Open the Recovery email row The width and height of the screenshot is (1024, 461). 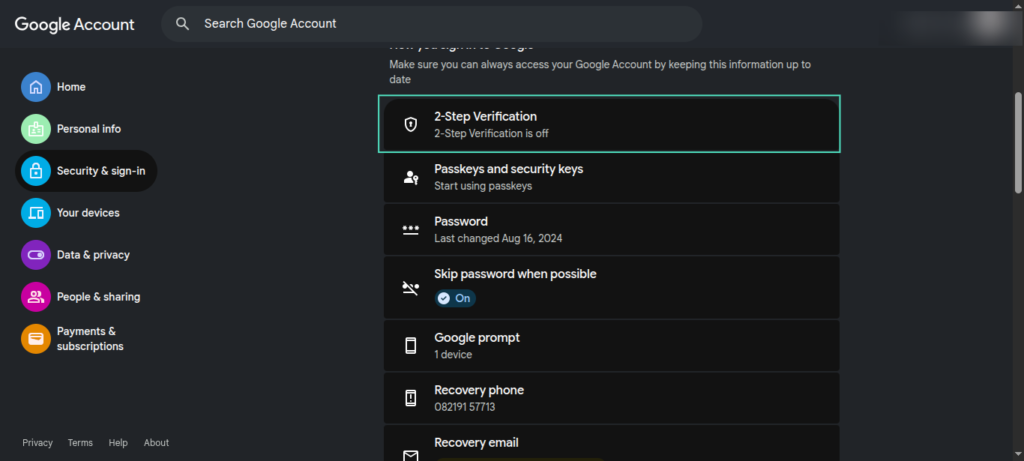pos(610,444)
